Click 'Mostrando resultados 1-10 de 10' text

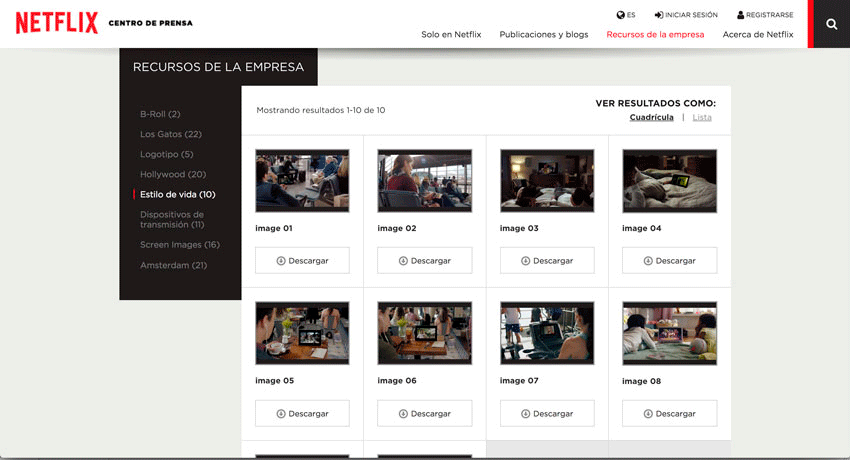[x=321, y=110]
